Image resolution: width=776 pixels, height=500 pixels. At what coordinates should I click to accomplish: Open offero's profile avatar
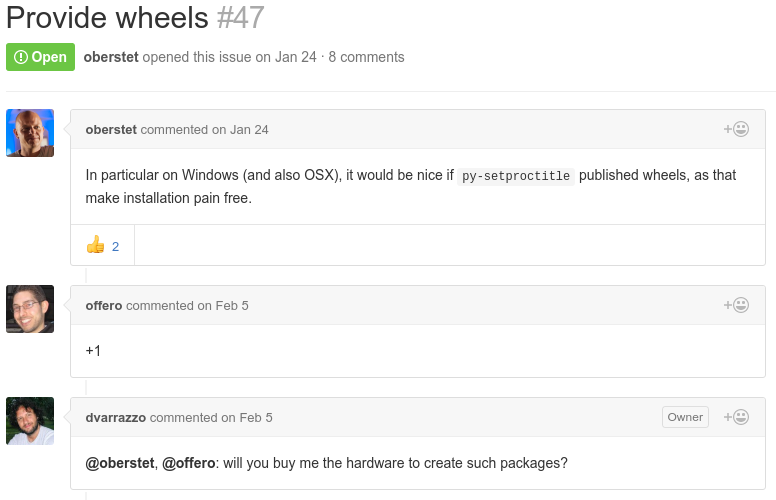30,309
